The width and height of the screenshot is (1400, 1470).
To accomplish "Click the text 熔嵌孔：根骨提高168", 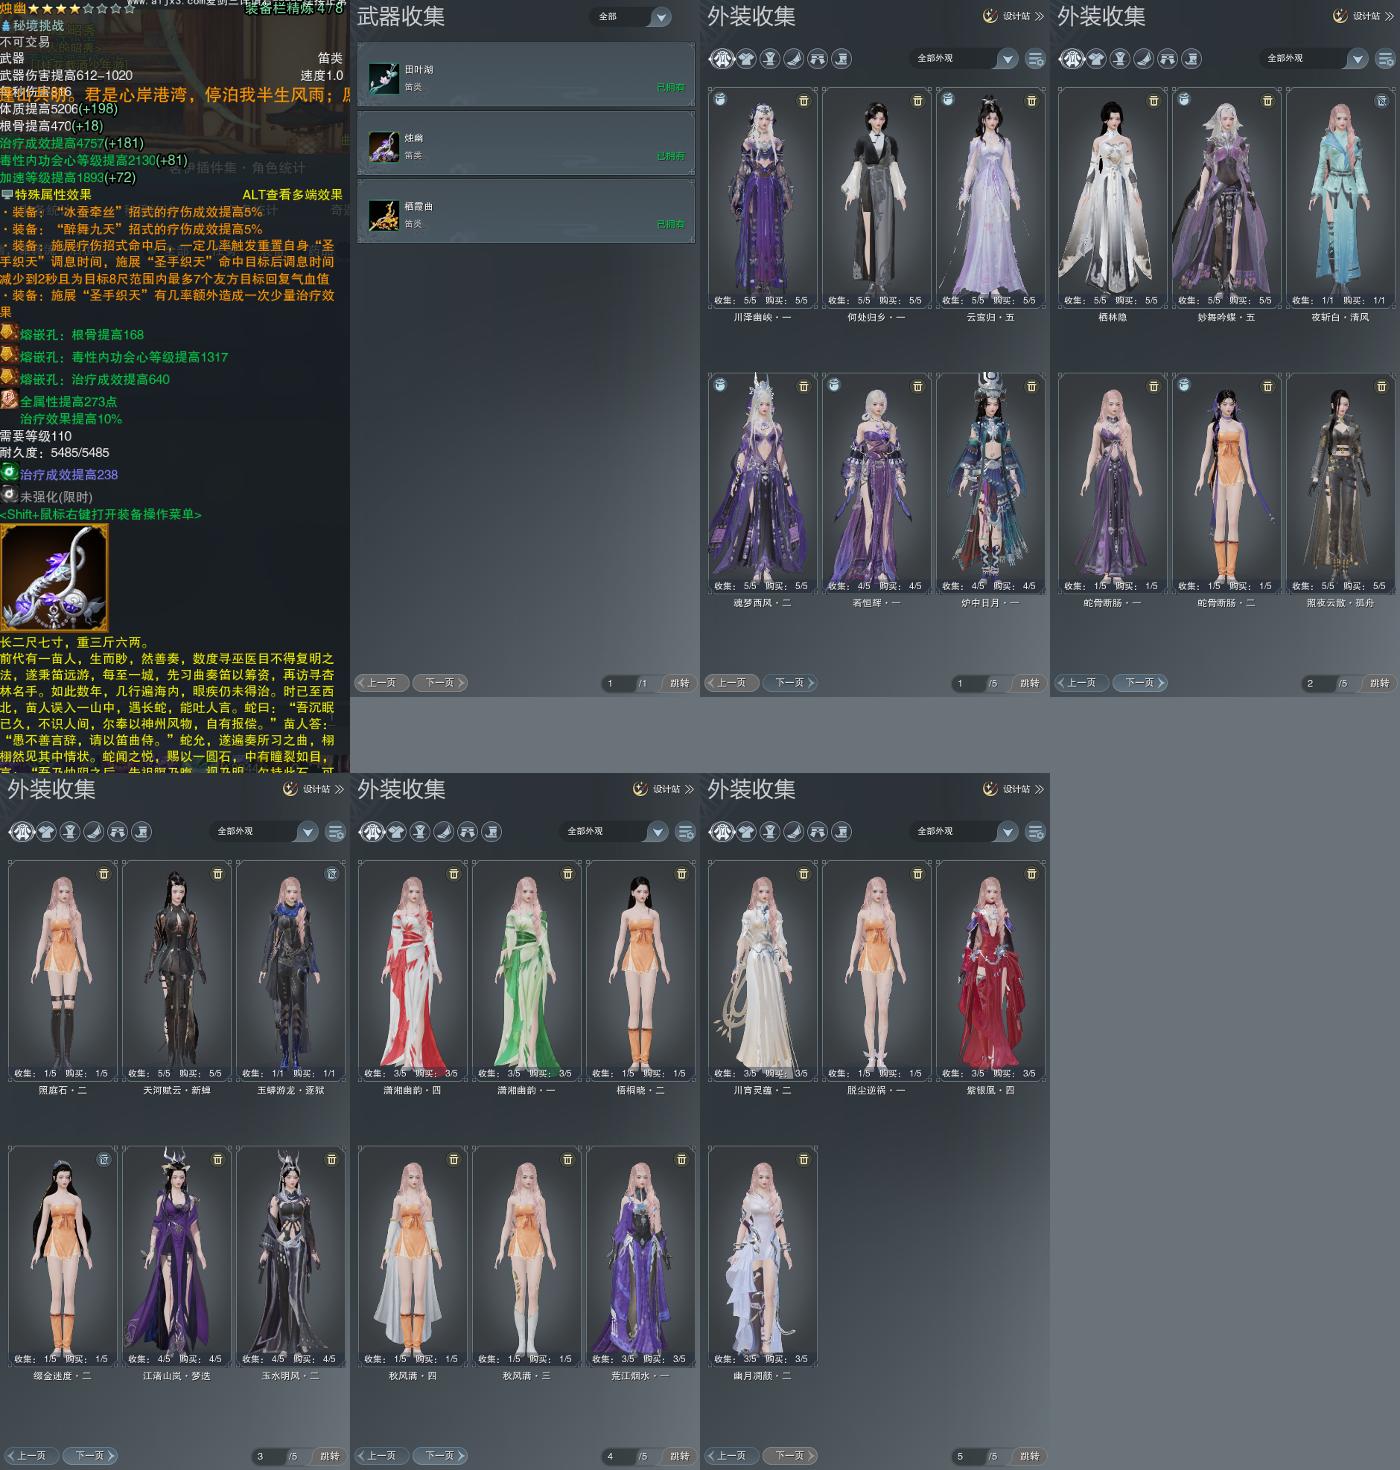I will pos(82,335).
